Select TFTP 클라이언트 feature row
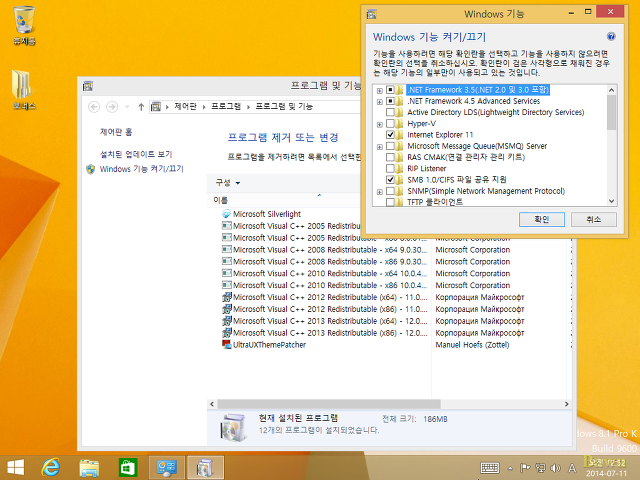This screenshot has height=480, width=640. point(435,202)
